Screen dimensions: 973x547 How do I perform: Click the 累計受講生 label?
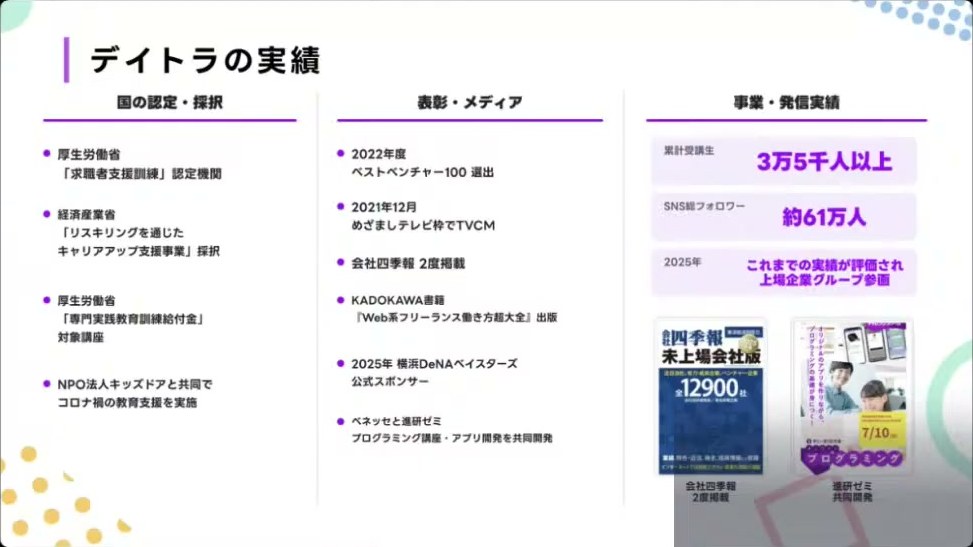tap(689, 150)
